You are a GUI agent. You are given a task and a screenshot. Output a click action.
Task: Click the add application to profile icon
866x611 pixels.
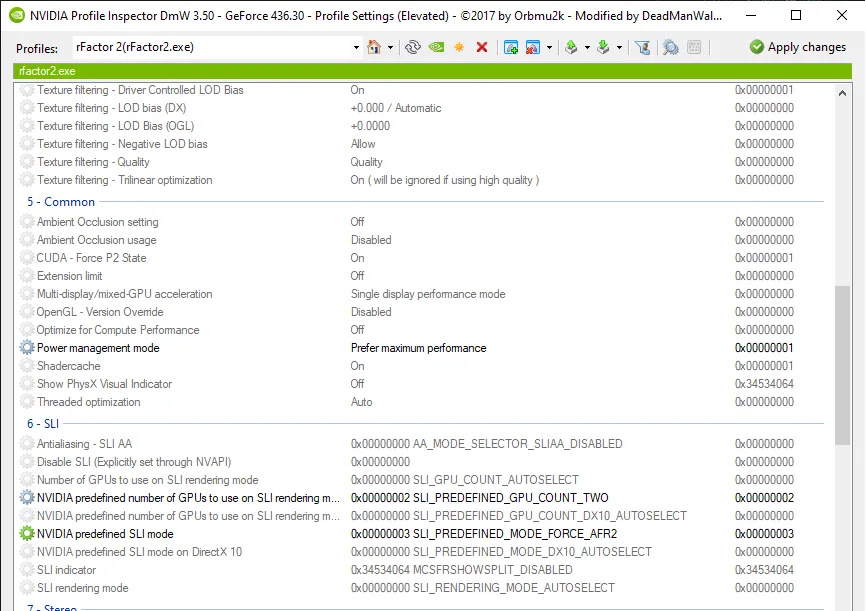coord(511,47)
